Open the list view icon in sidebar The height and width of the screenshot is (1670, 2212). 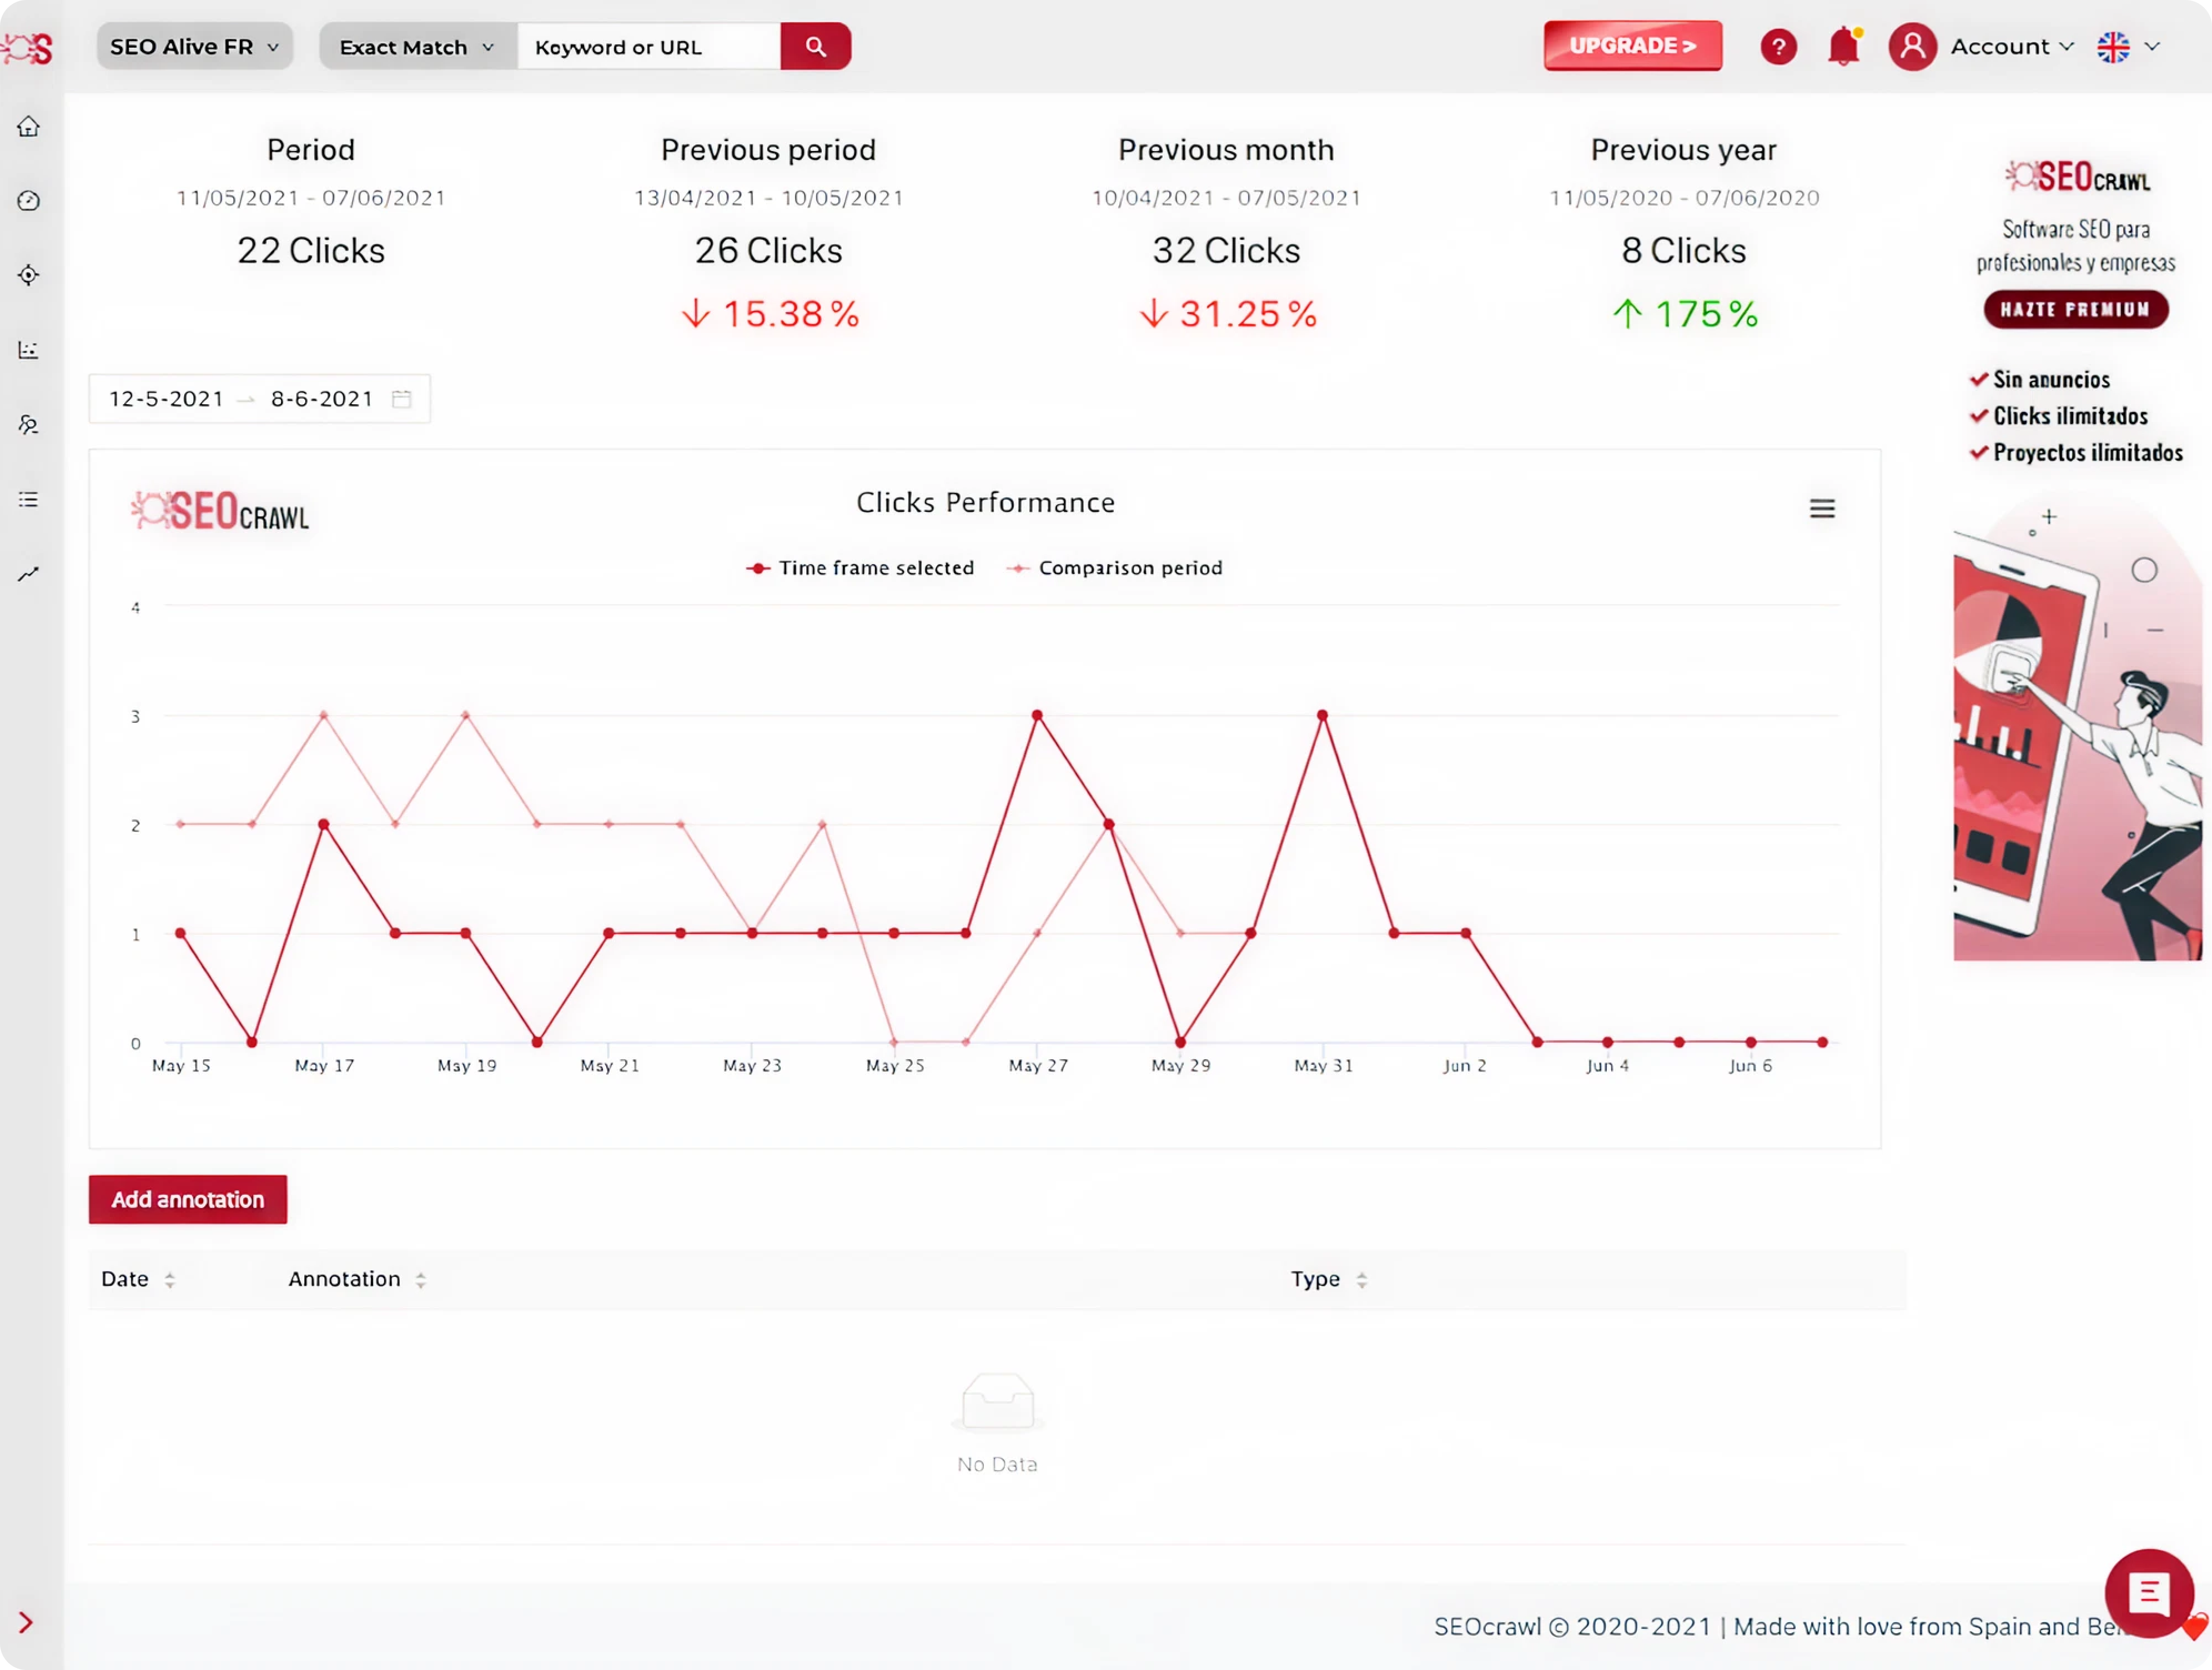point(29,499)
